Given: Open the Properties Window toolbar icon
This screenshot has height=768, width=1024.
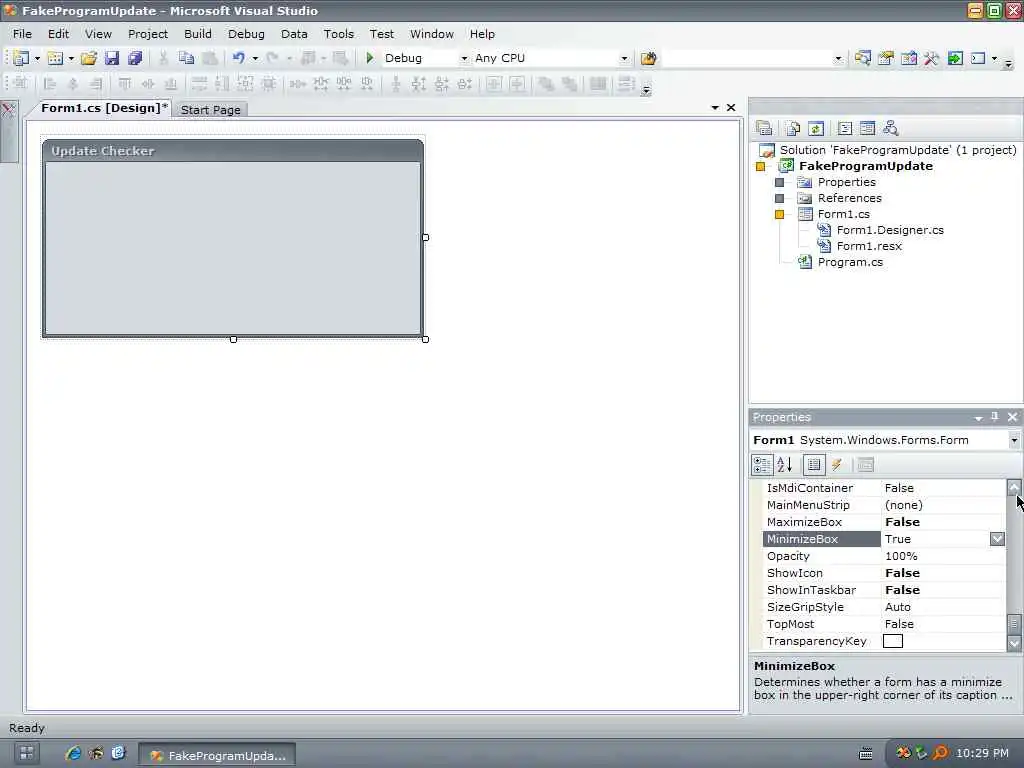Looking at the screenshot, I should [886, 58].
